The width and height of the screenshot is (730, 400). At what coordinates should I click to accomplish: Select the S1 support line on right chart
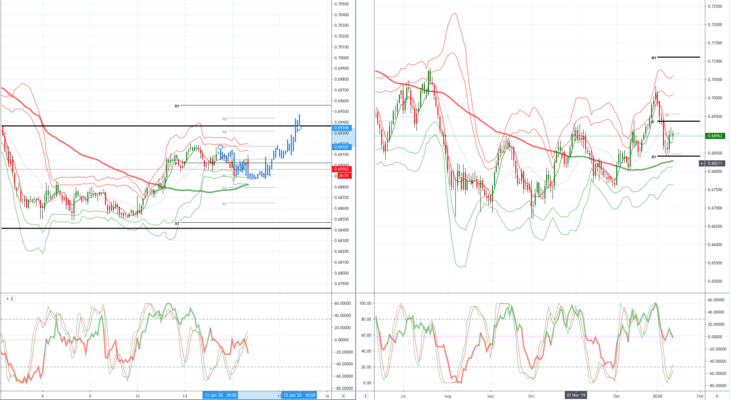coord(678,156)
